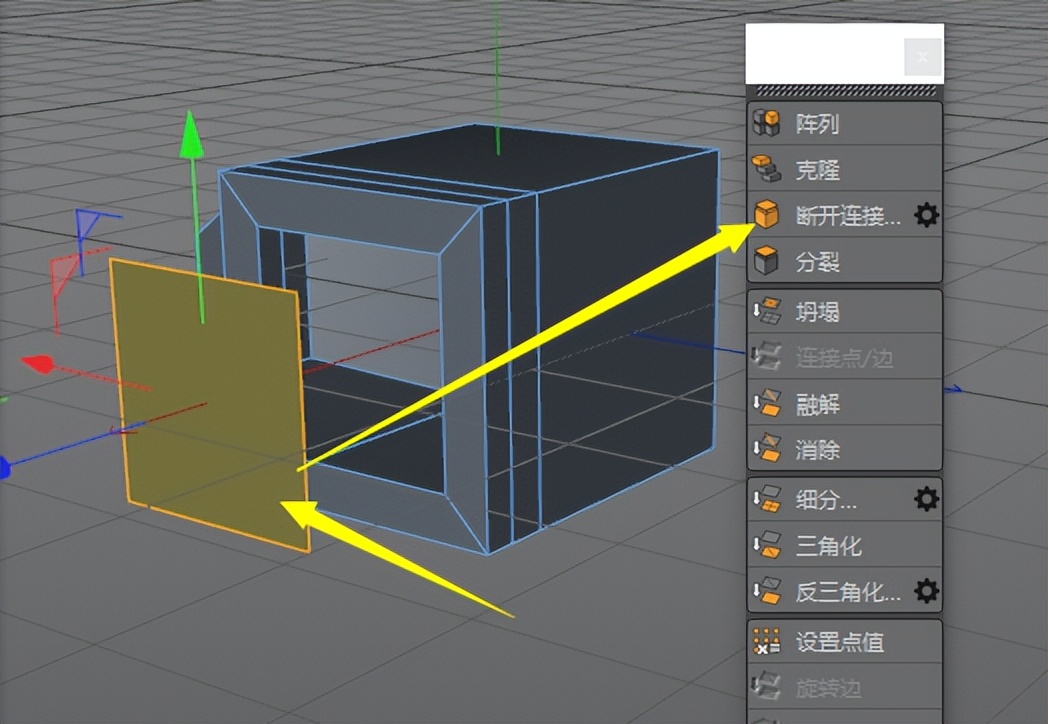1048x724 pixels.
Task: Open 断开连接 options via its gear icon
Action: (927, 215)
